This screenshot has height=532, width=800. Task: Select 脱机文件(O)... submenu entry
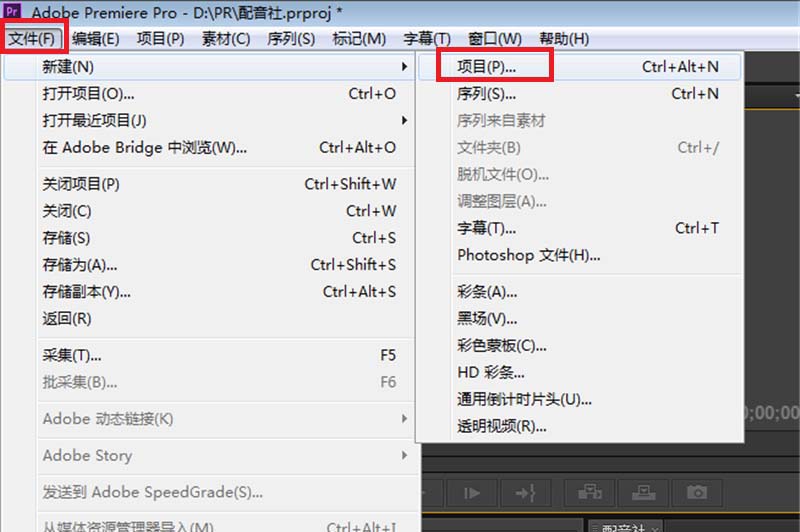(580, 174)
